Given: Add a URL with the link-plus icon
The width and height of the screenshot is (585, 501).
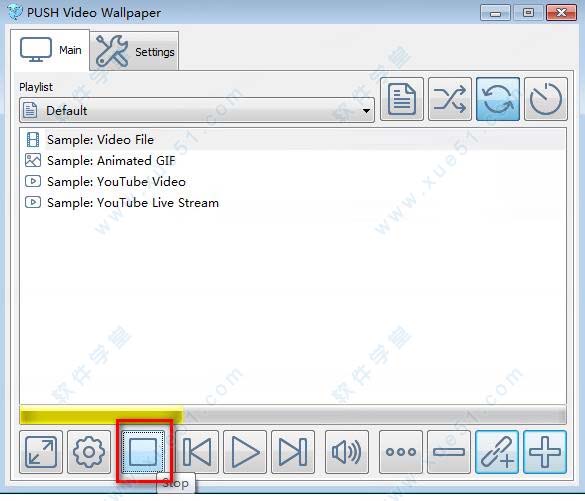Looking at the screenshot, I should tap(497, 452).
